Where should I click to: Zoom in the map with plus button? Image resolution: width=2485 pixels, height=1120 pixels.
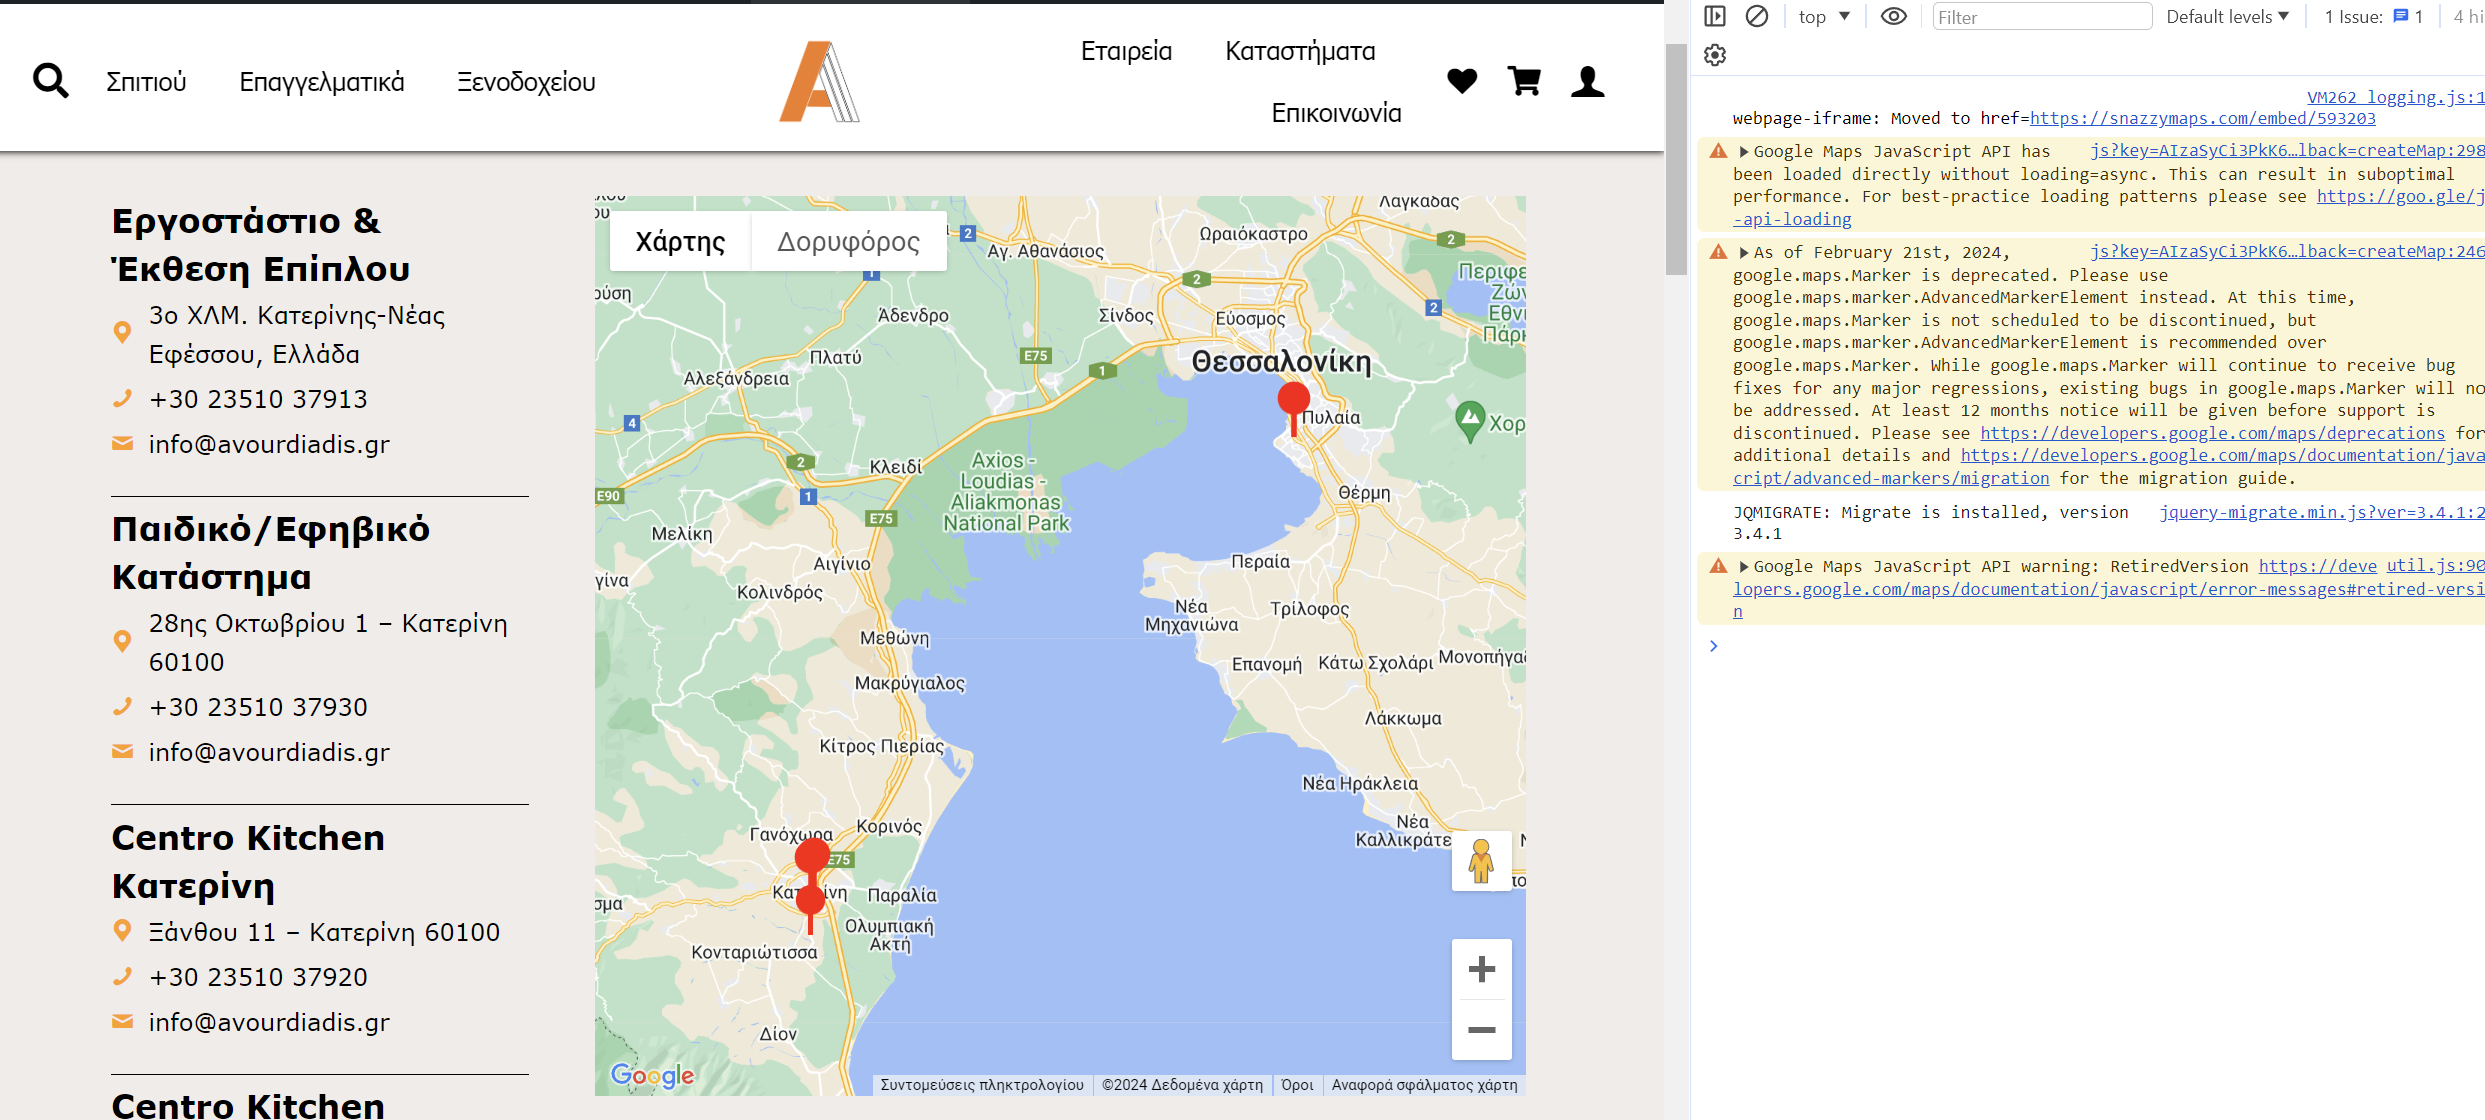tap(1481, 969)
